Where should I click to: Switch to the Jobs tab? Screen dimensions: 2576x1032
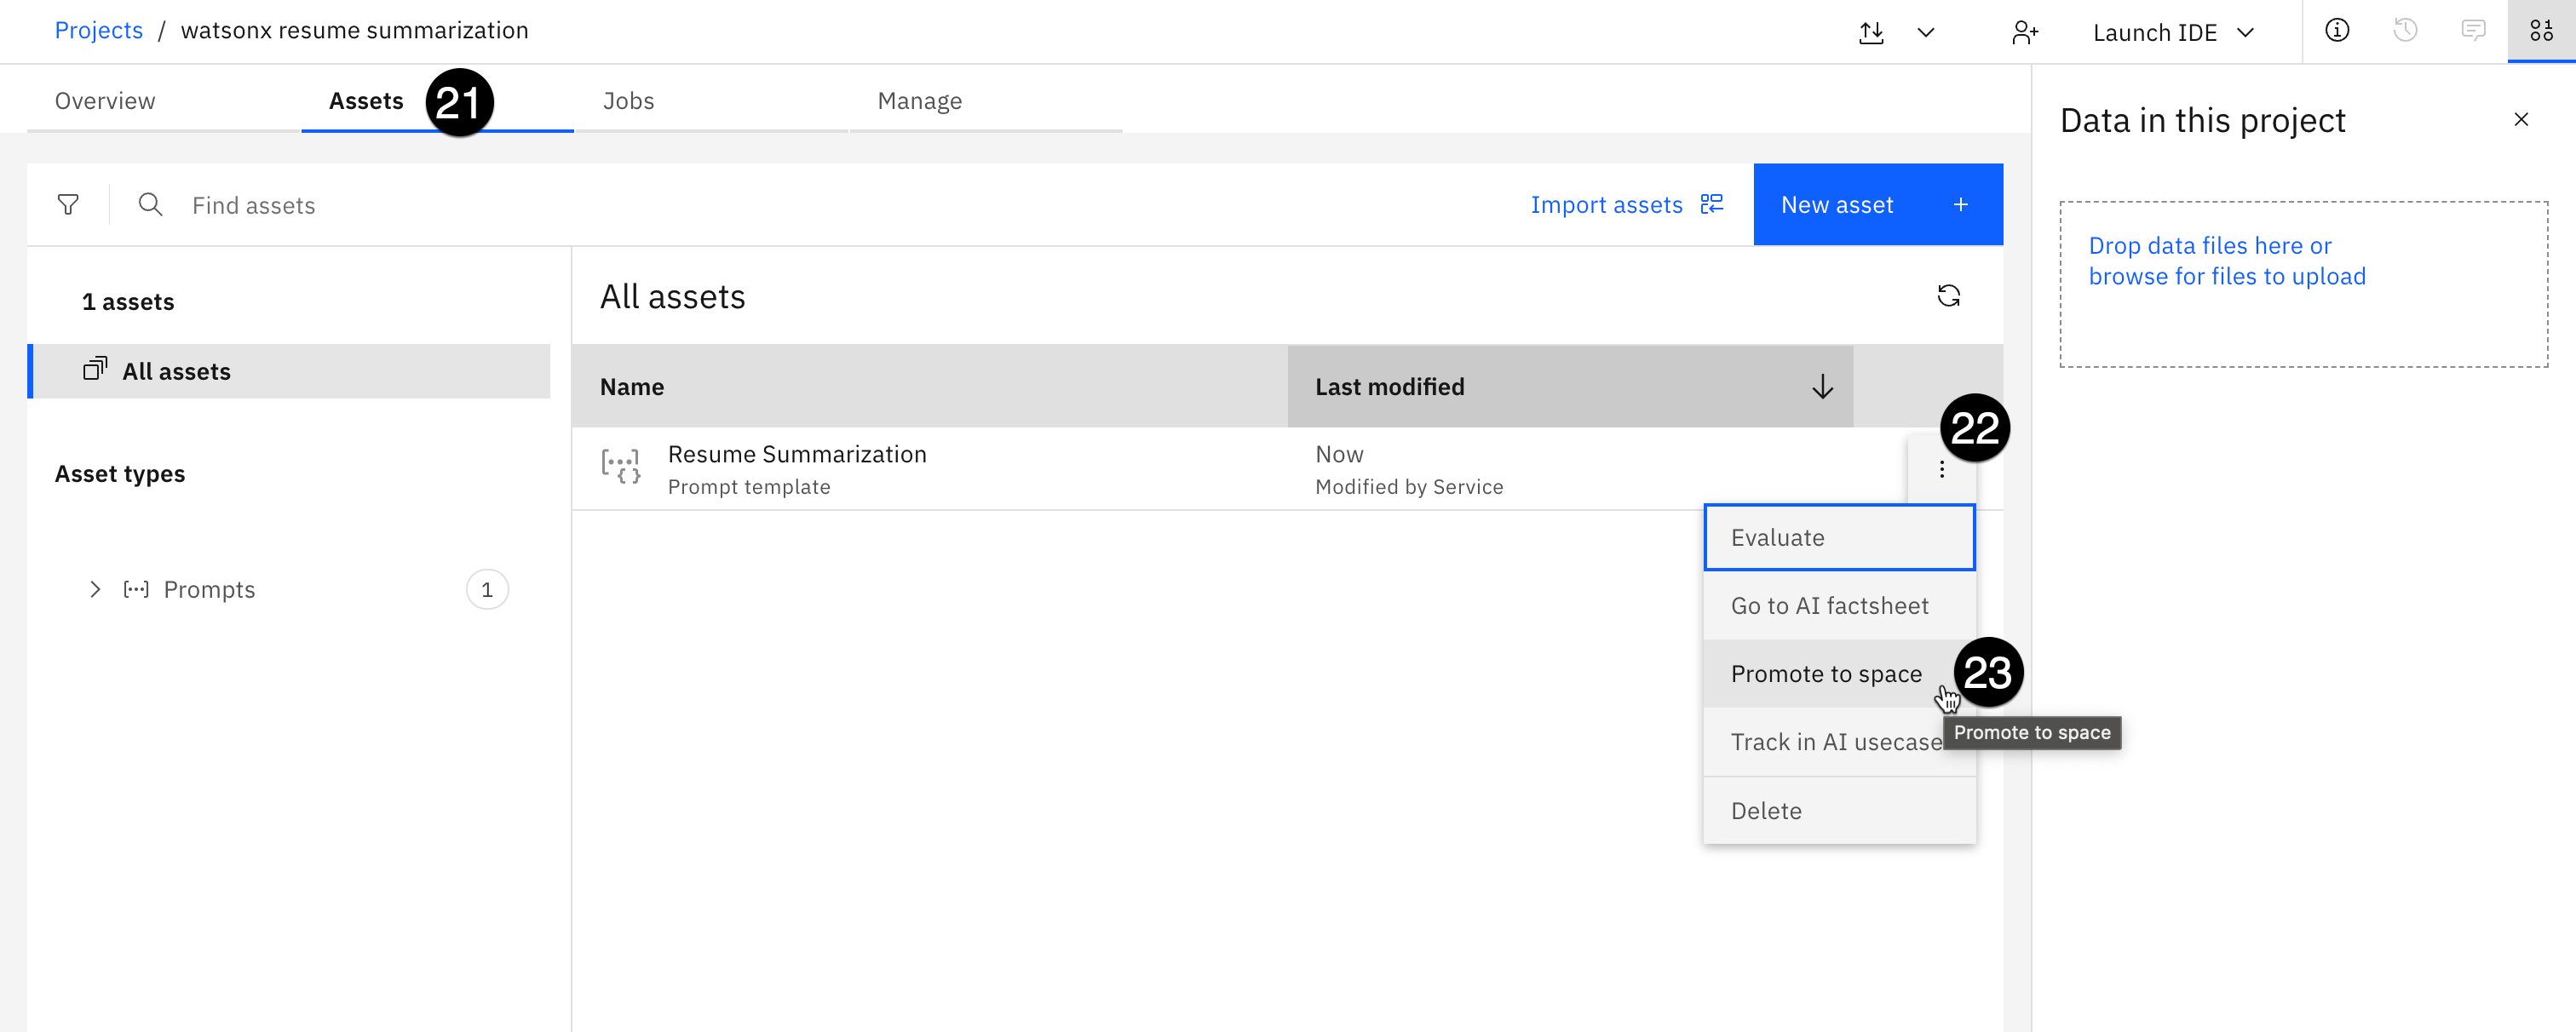(x=628, y=101)
